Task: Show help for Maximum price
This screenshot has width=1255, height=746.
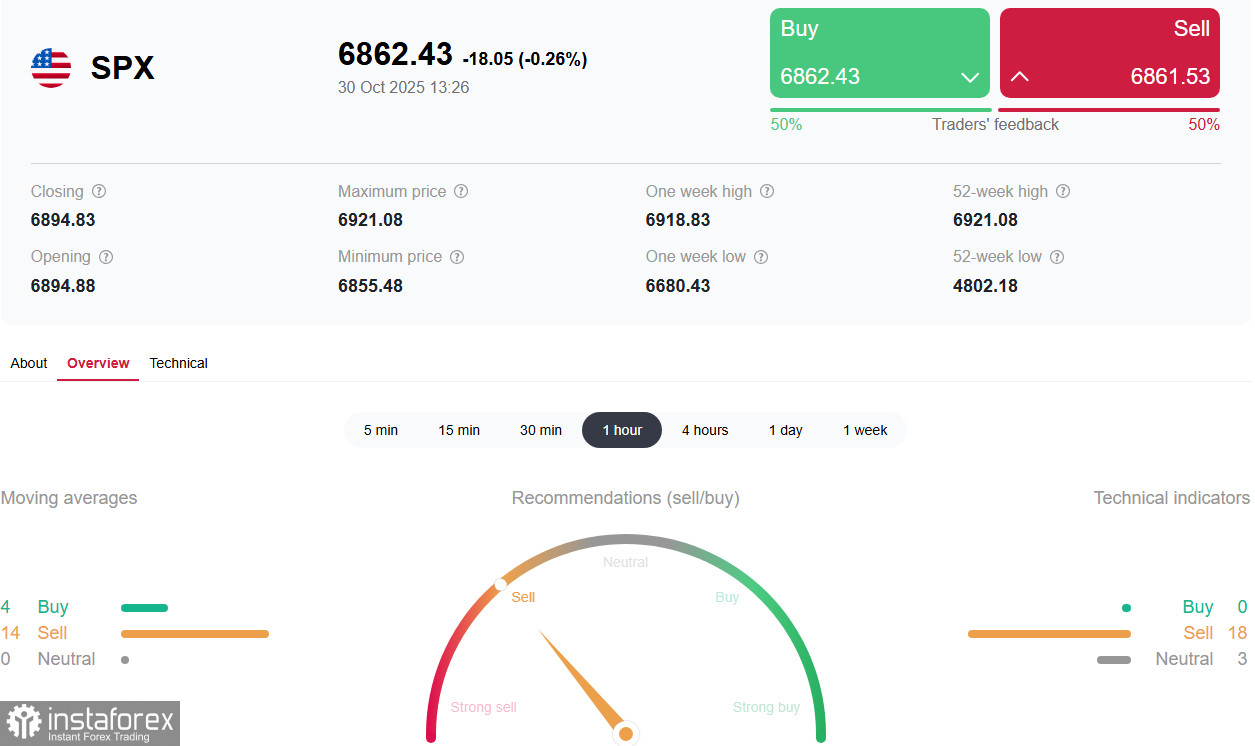Action: click(461, 191)
